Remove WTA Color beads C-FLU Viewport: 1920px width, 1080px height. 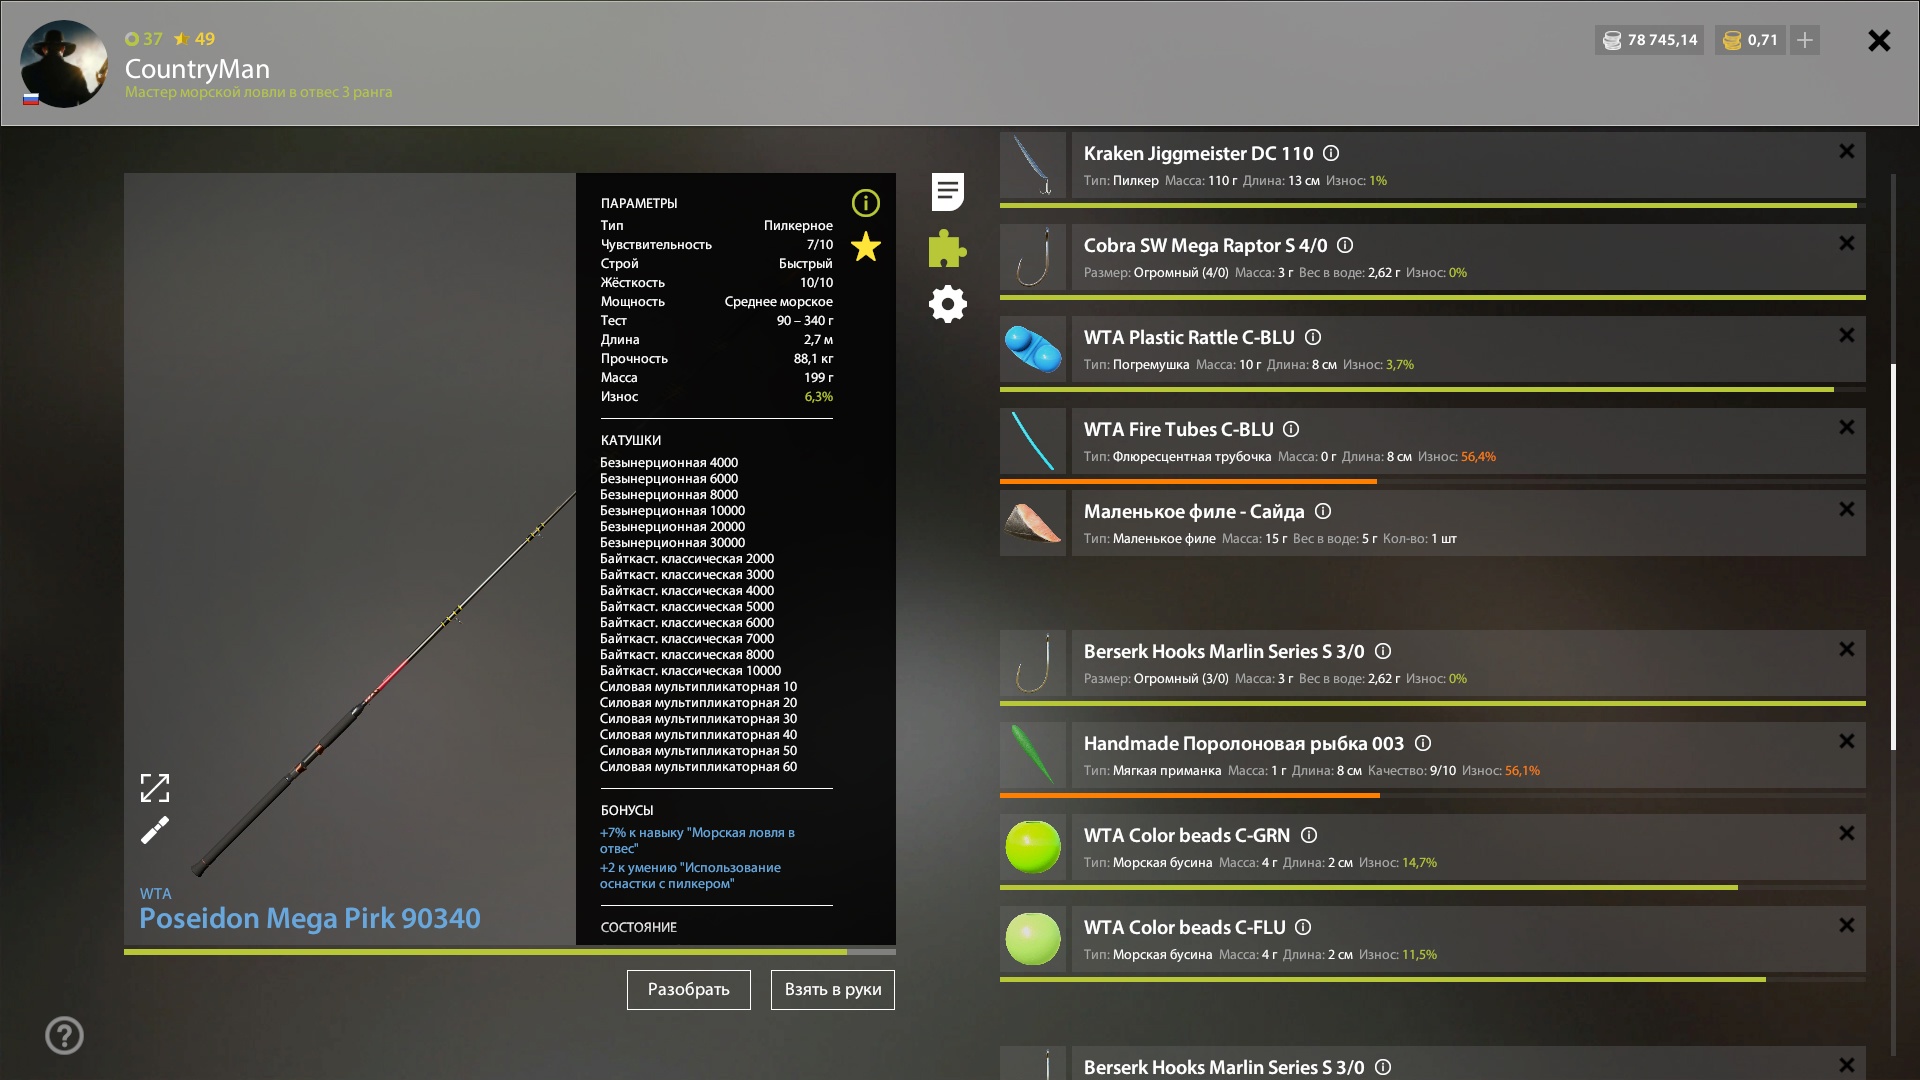click(x=1847, y=925)
